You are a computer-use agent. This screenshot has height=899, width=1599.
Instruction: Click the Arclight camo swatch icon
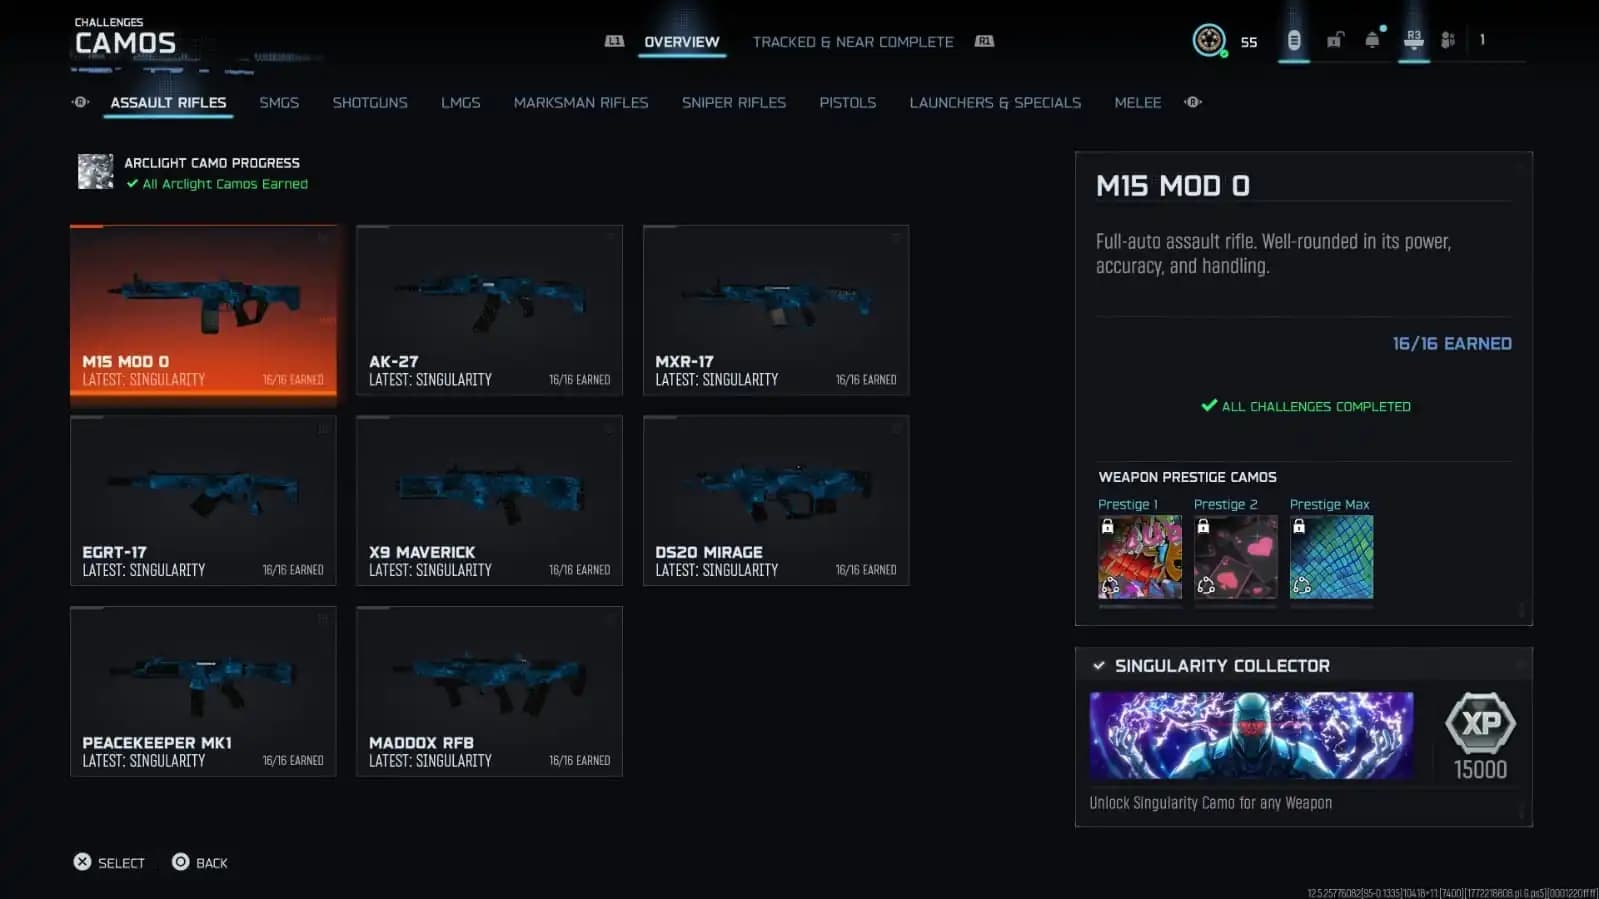click(x=96, y=172)
